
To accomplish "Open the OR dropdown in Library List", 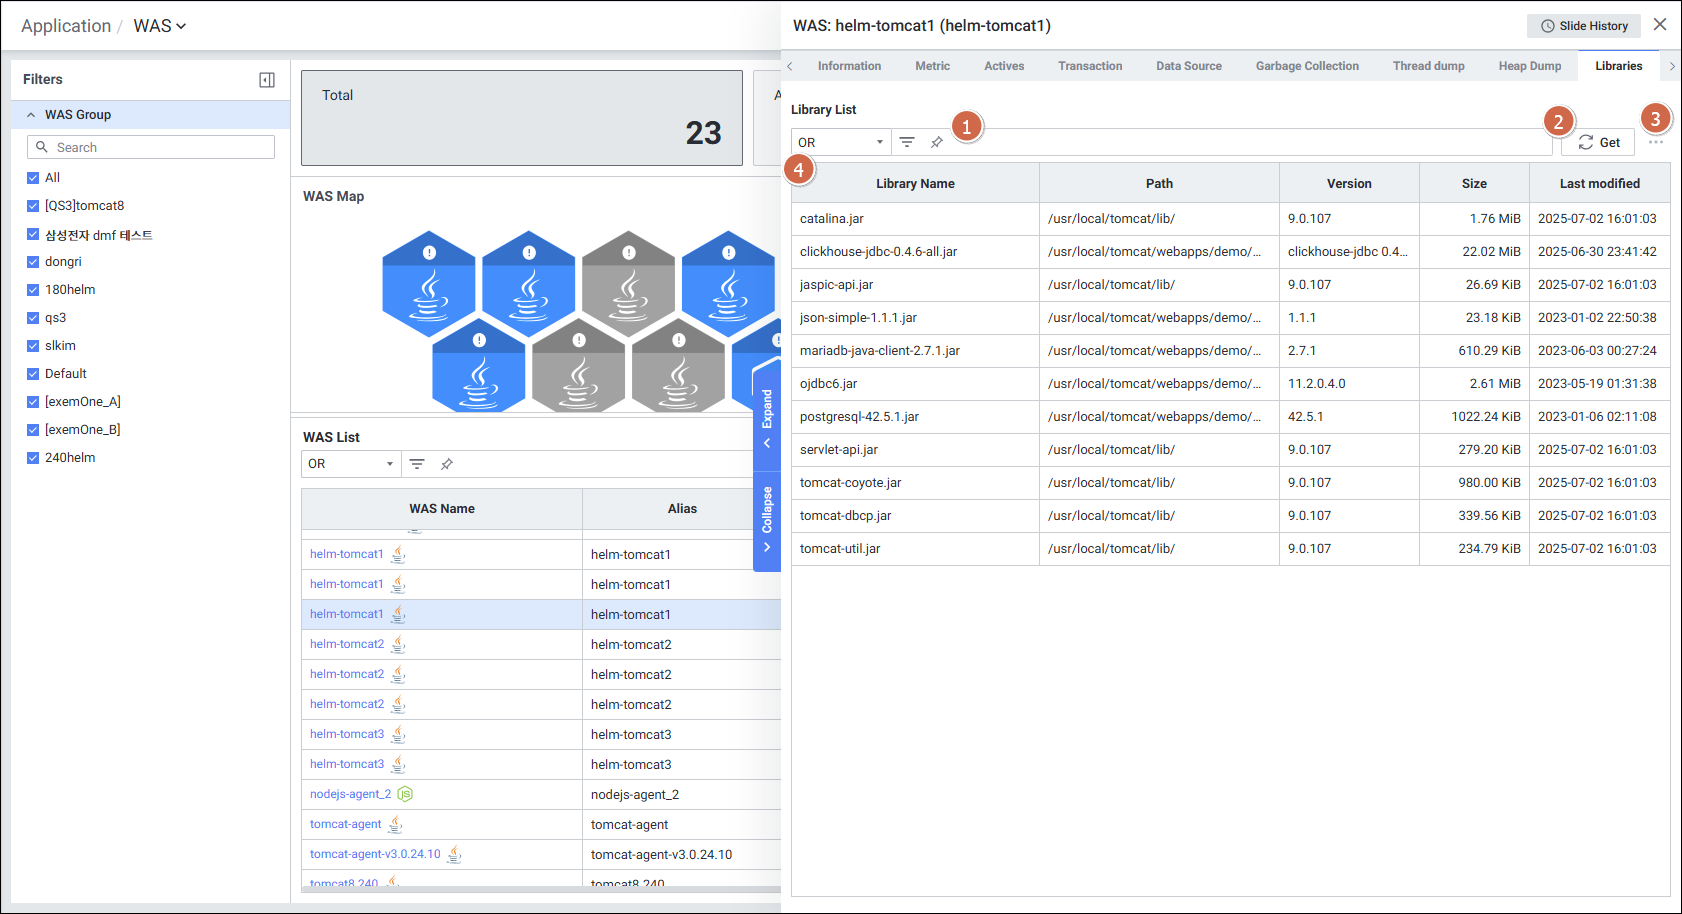I will click(840, 142).
